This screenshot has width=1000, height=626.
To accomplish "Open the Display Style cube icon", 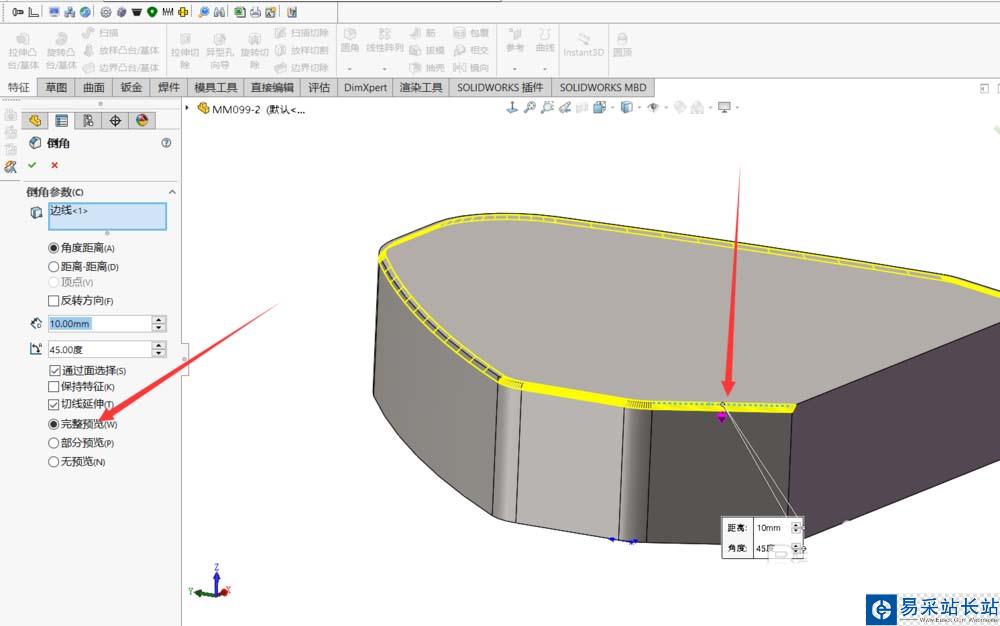I will tap(626, 108).
